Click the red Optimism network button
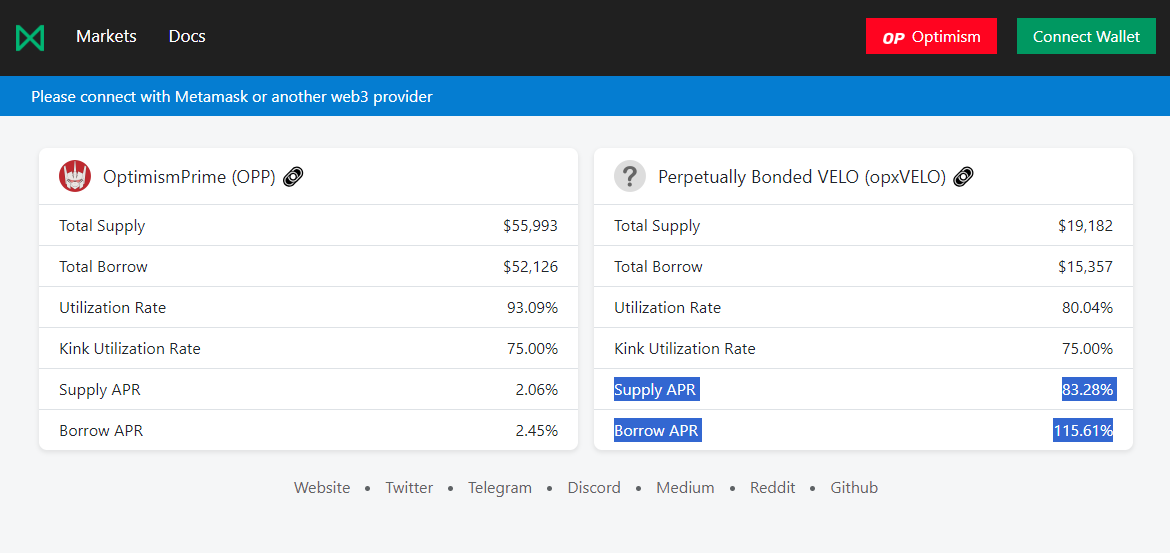Screen dimensions: 1170x553 [931, 37]
